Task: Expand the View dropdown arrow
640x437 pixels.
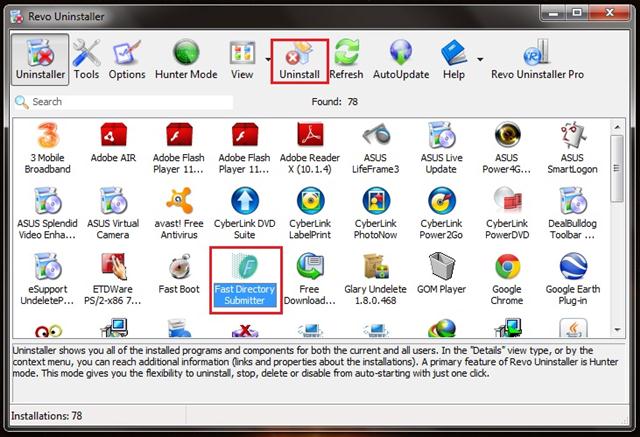Action: 268,60
